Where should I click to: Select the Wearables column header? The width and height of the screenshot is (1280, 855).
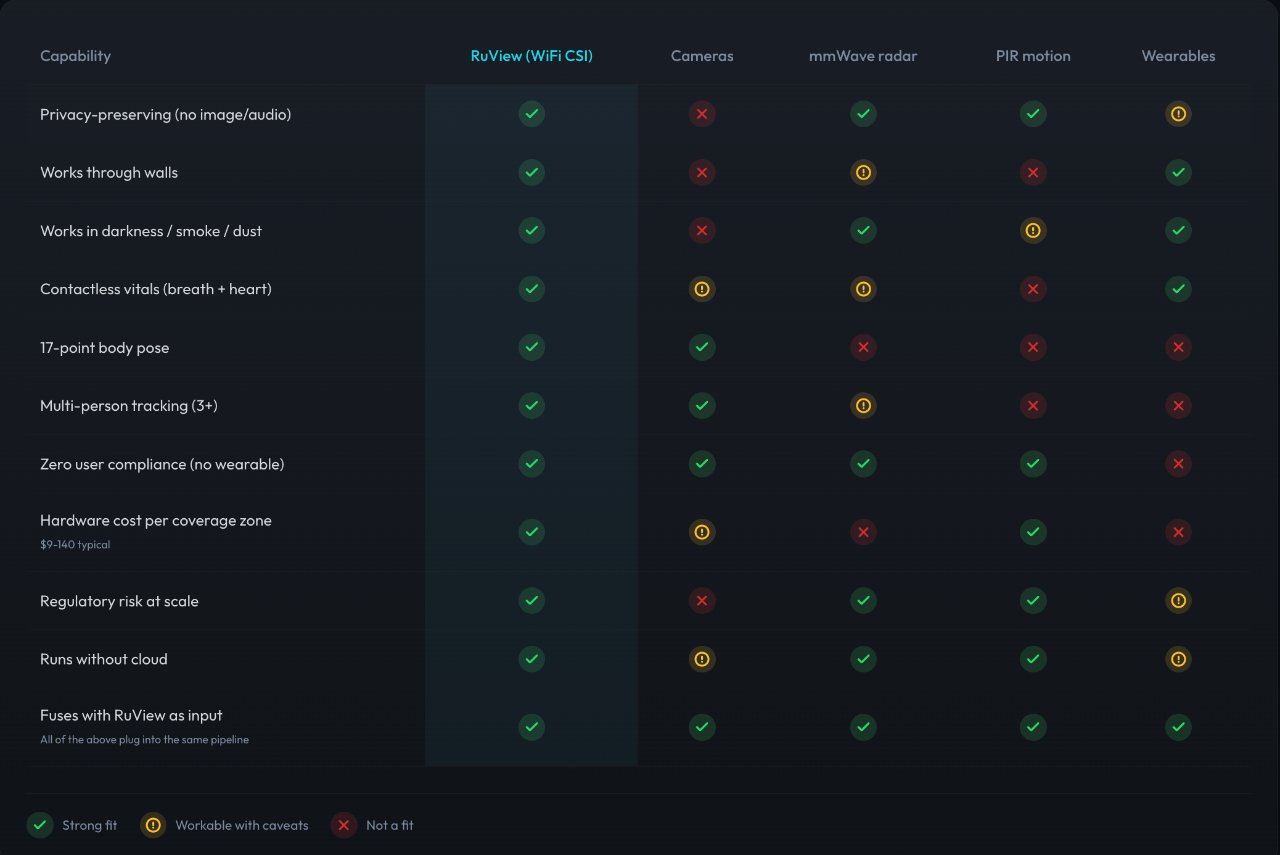[x=1179, y=56]
